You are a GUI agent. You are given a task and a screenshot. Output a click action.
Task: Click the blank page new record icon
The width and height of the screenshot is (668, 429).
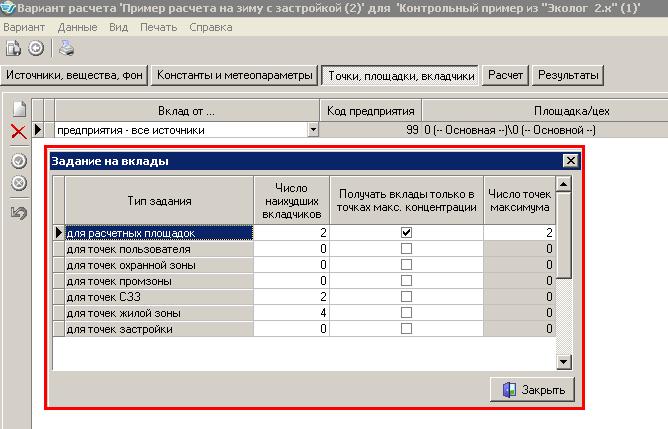pyautogui.click(x=18, y=109)
